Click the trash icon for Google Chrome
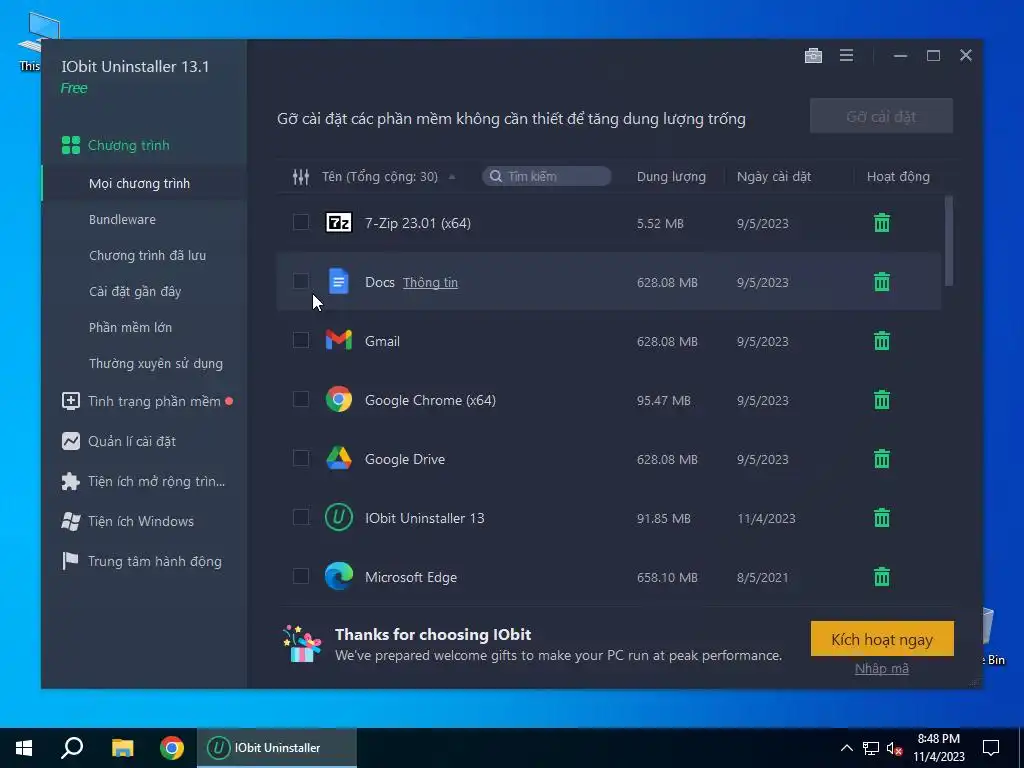 click(882, 400)
